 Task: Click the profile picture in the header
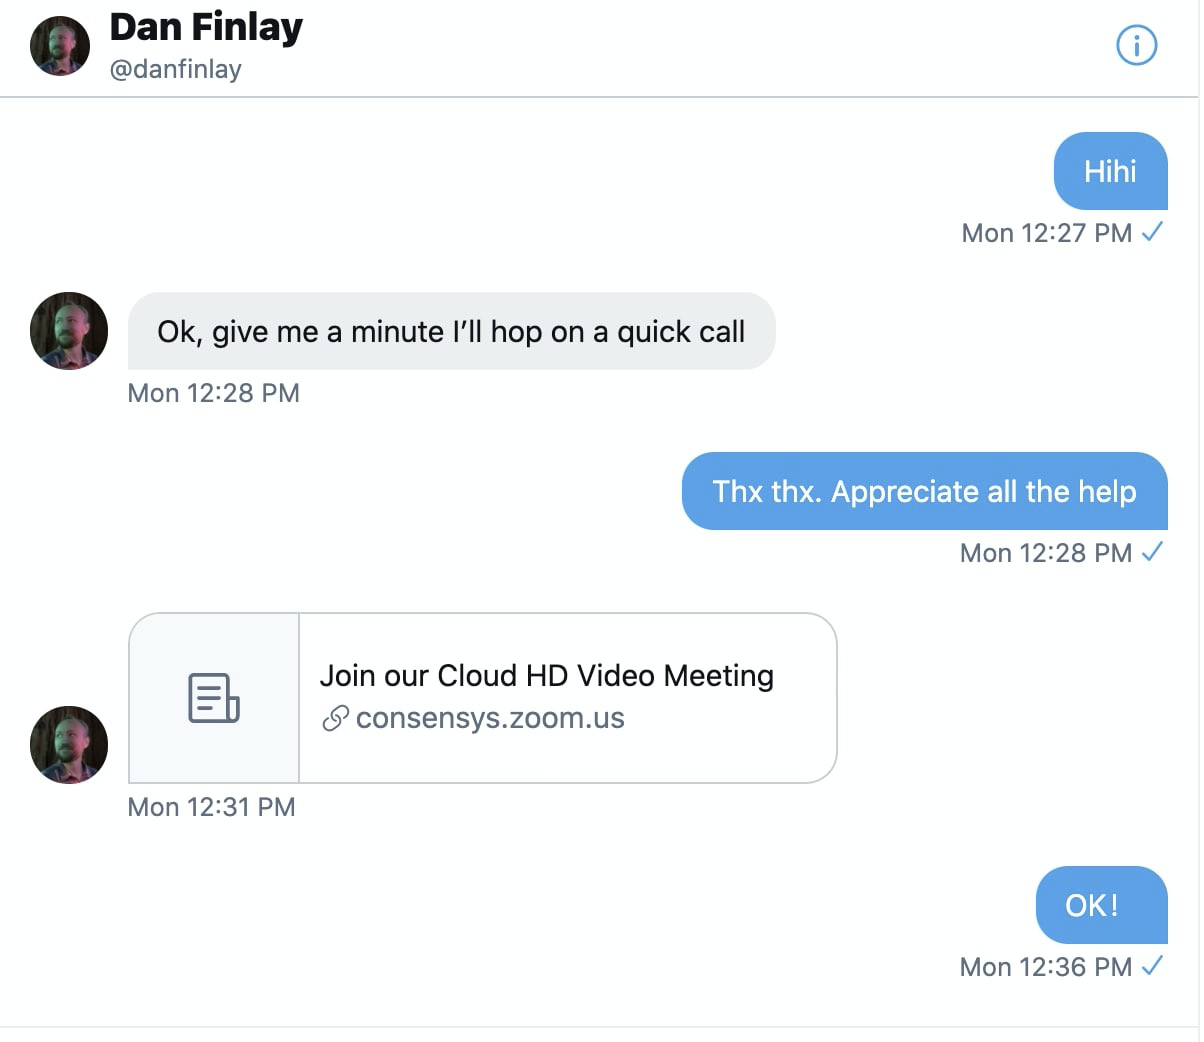coord(60,46)
